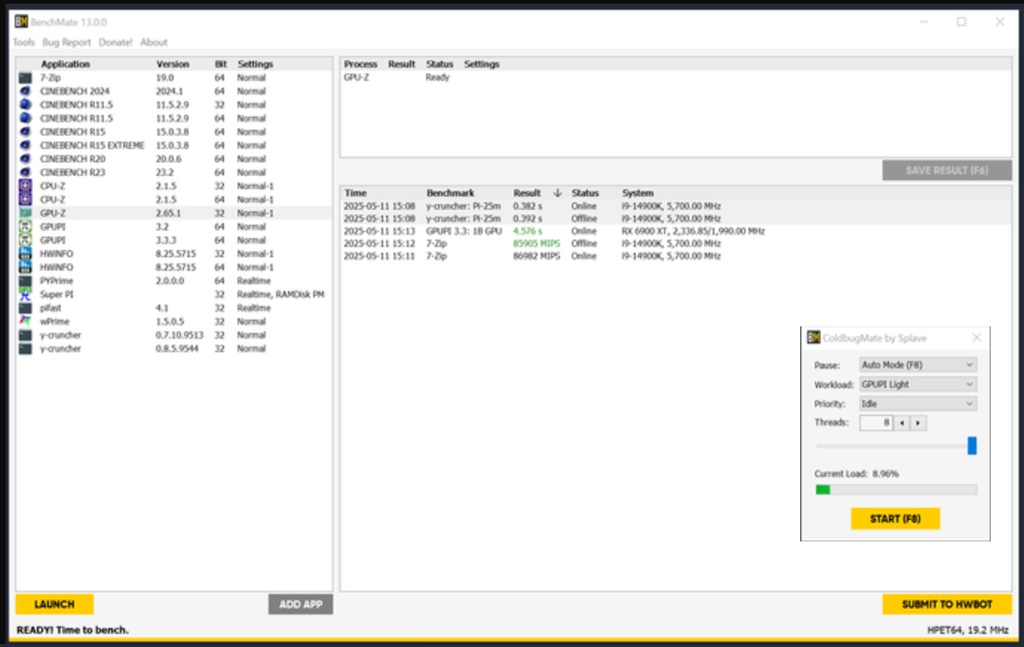
Task: Select the wPrime icon
Action: (x=25, y=321)
